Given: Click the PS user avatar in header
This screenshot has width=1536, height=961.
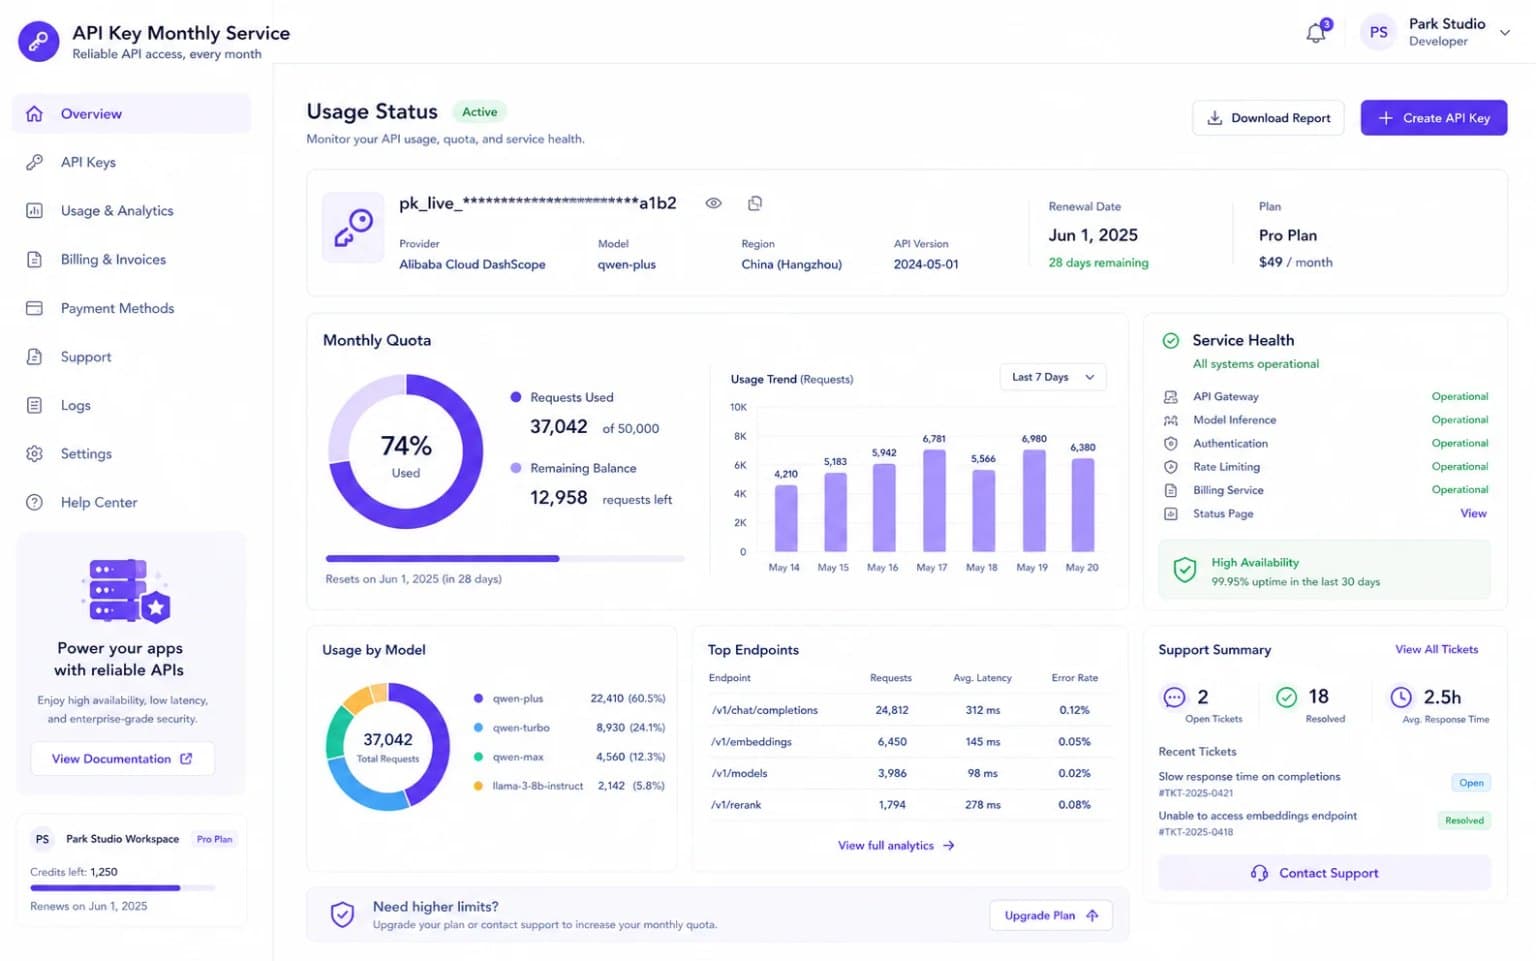Looking at the screenshot, I should (1378, 32).
